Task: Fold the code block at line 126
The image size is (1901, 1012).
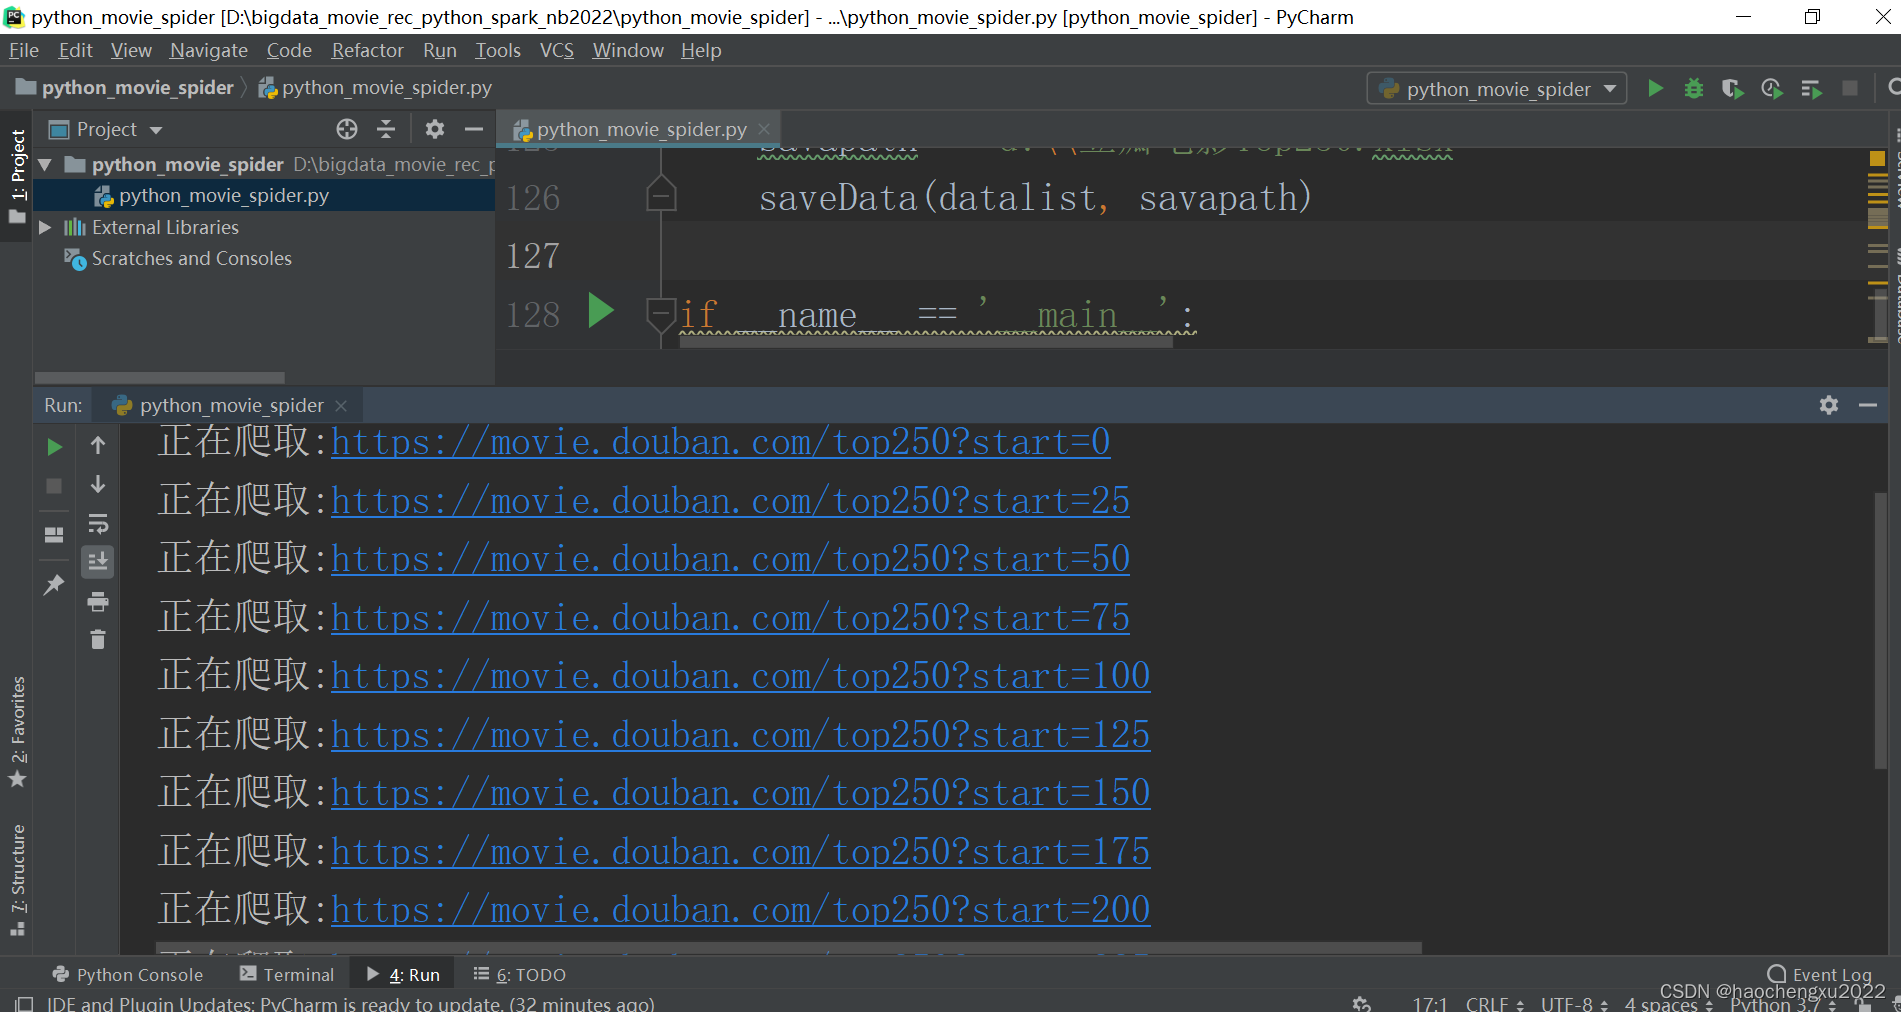Action: [661, 193]
